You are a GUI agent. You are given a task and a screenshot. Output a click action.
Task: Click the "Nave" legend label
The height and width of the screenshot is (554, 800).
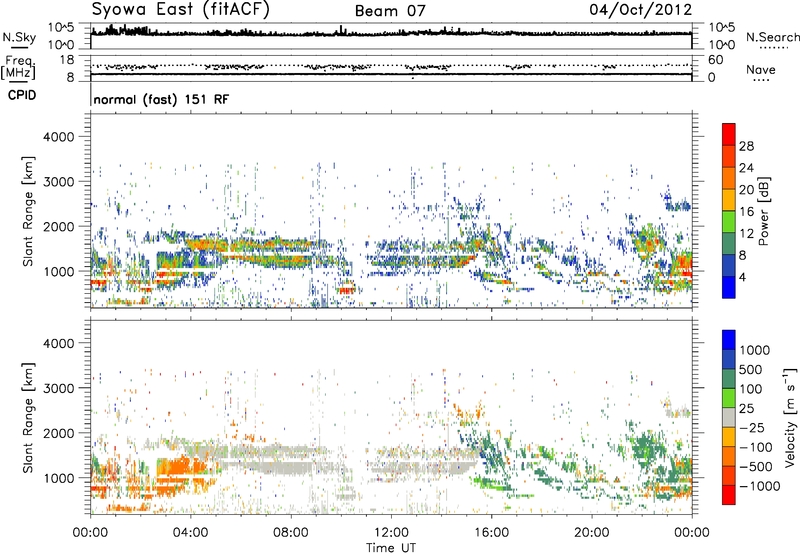click(x=761, y=70)
